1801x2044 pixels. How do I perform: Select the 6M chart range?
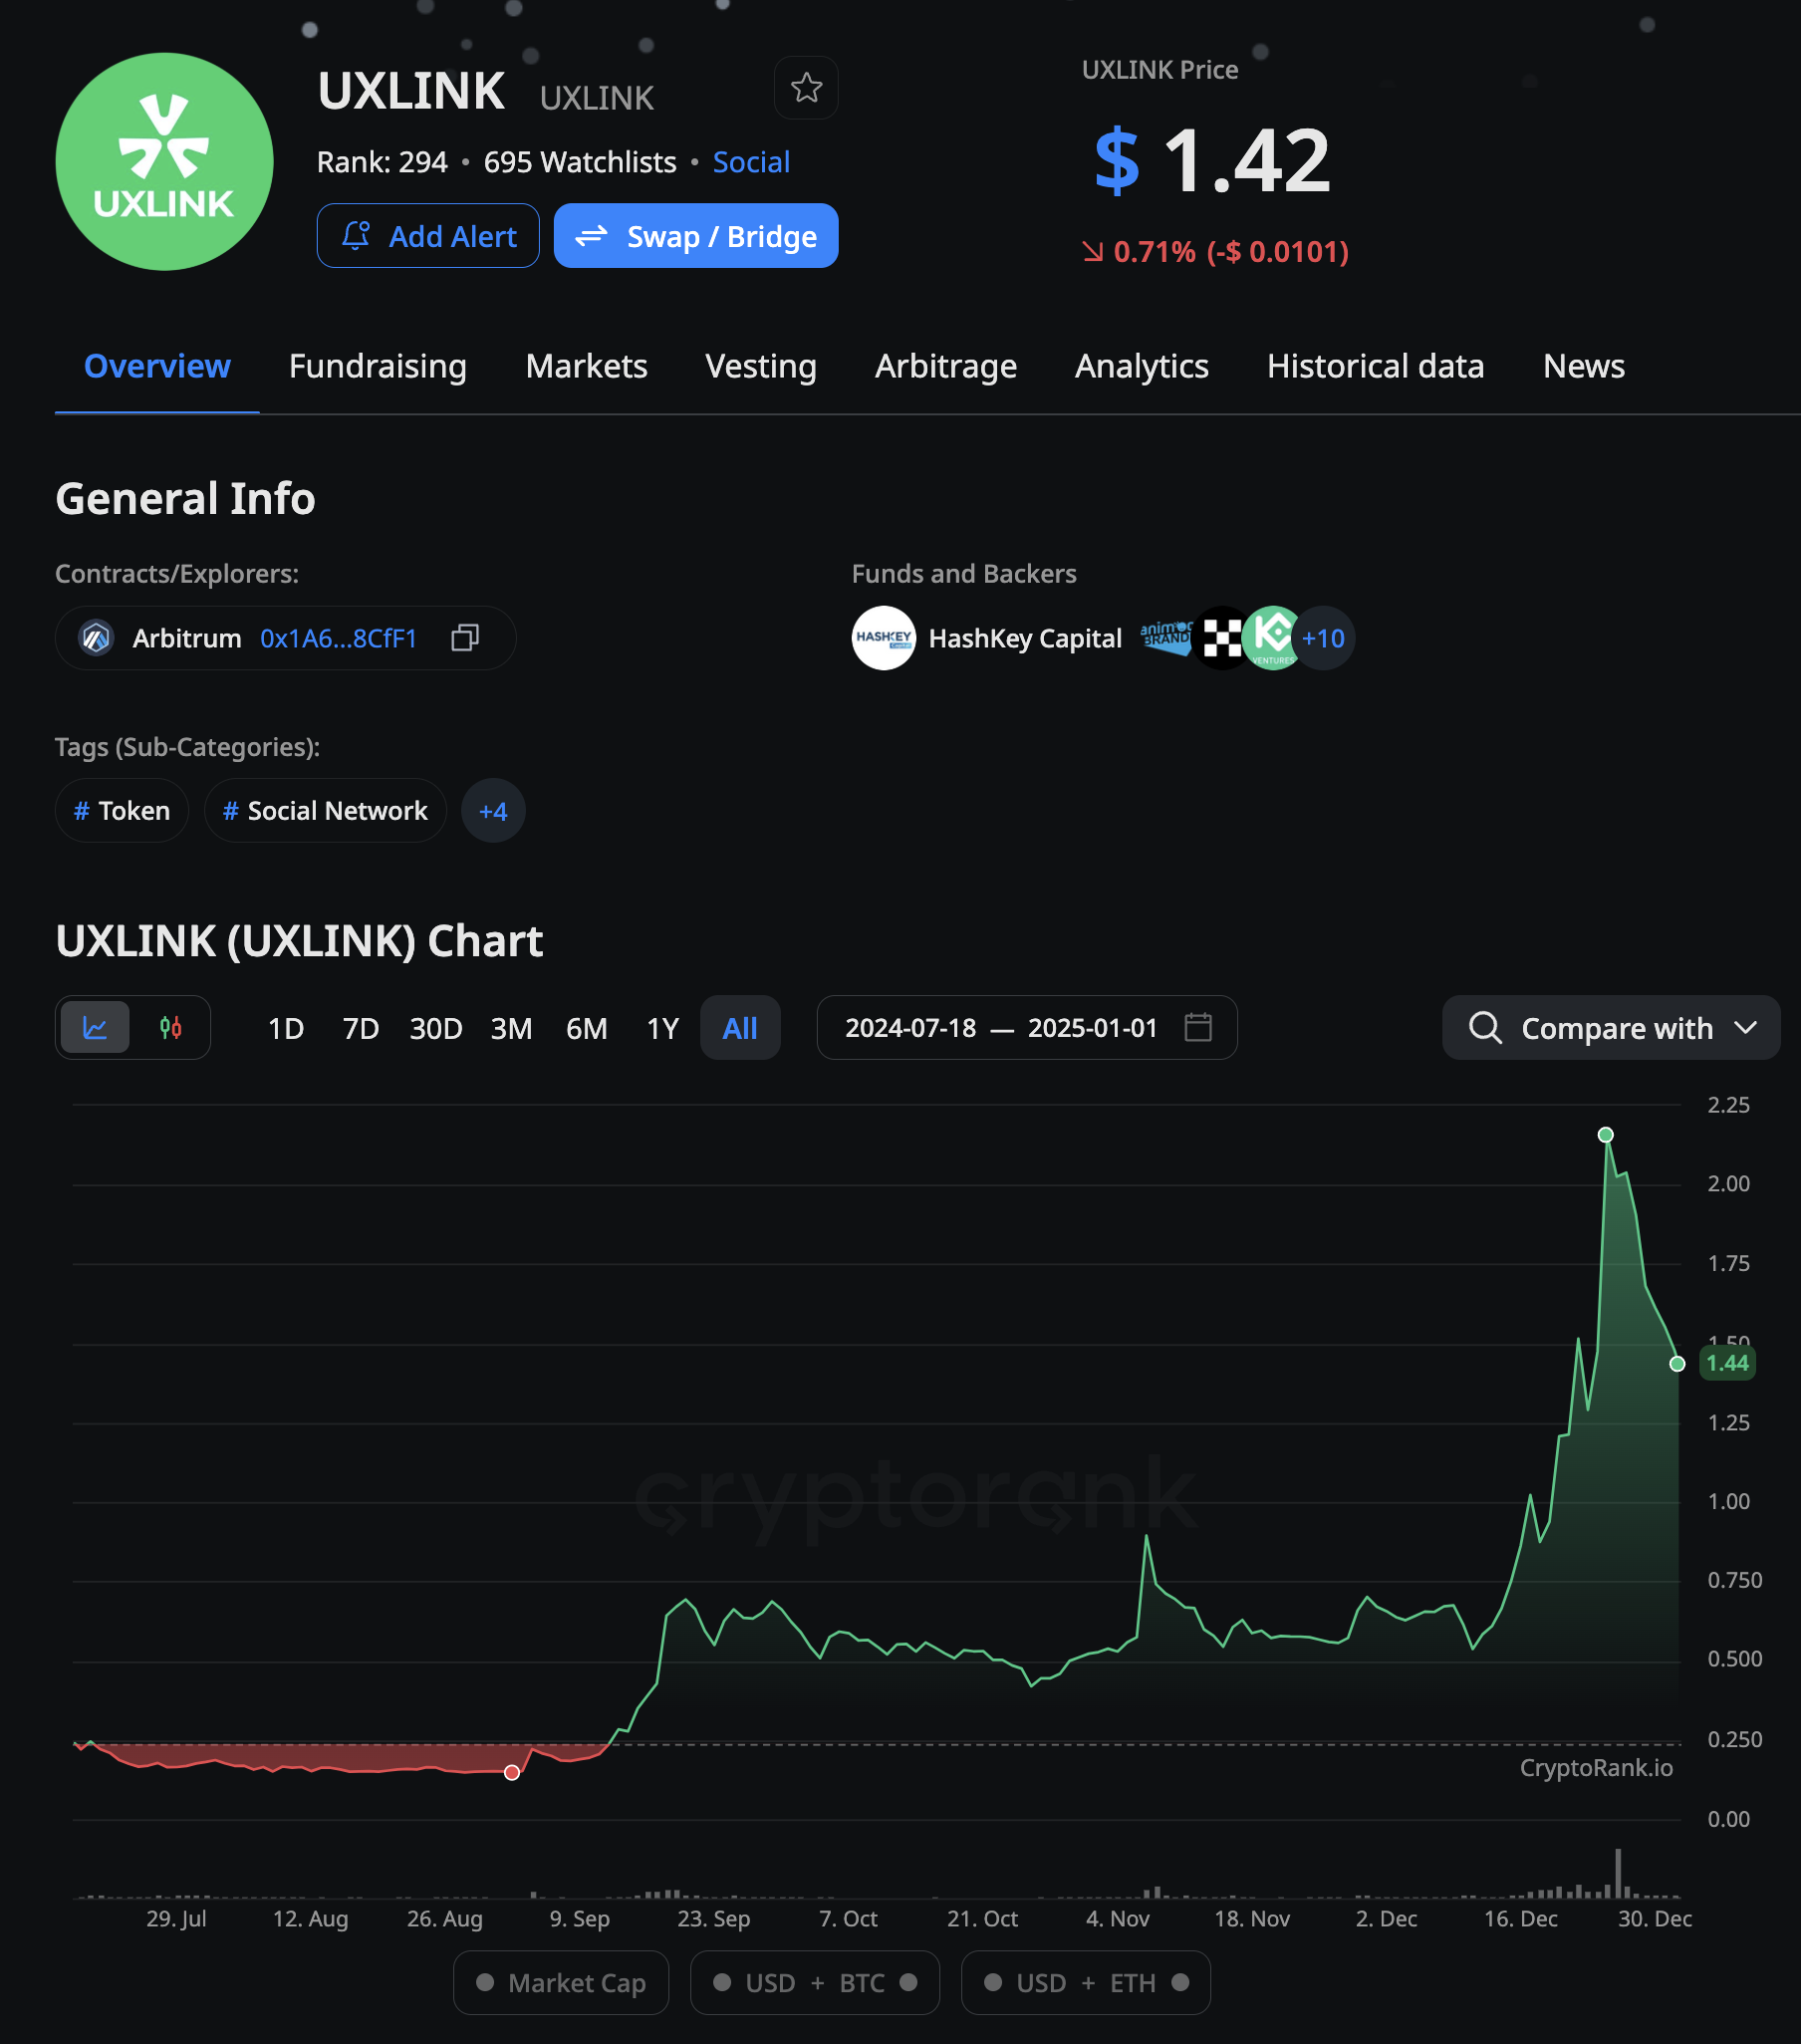click(x=587, y=1028)
